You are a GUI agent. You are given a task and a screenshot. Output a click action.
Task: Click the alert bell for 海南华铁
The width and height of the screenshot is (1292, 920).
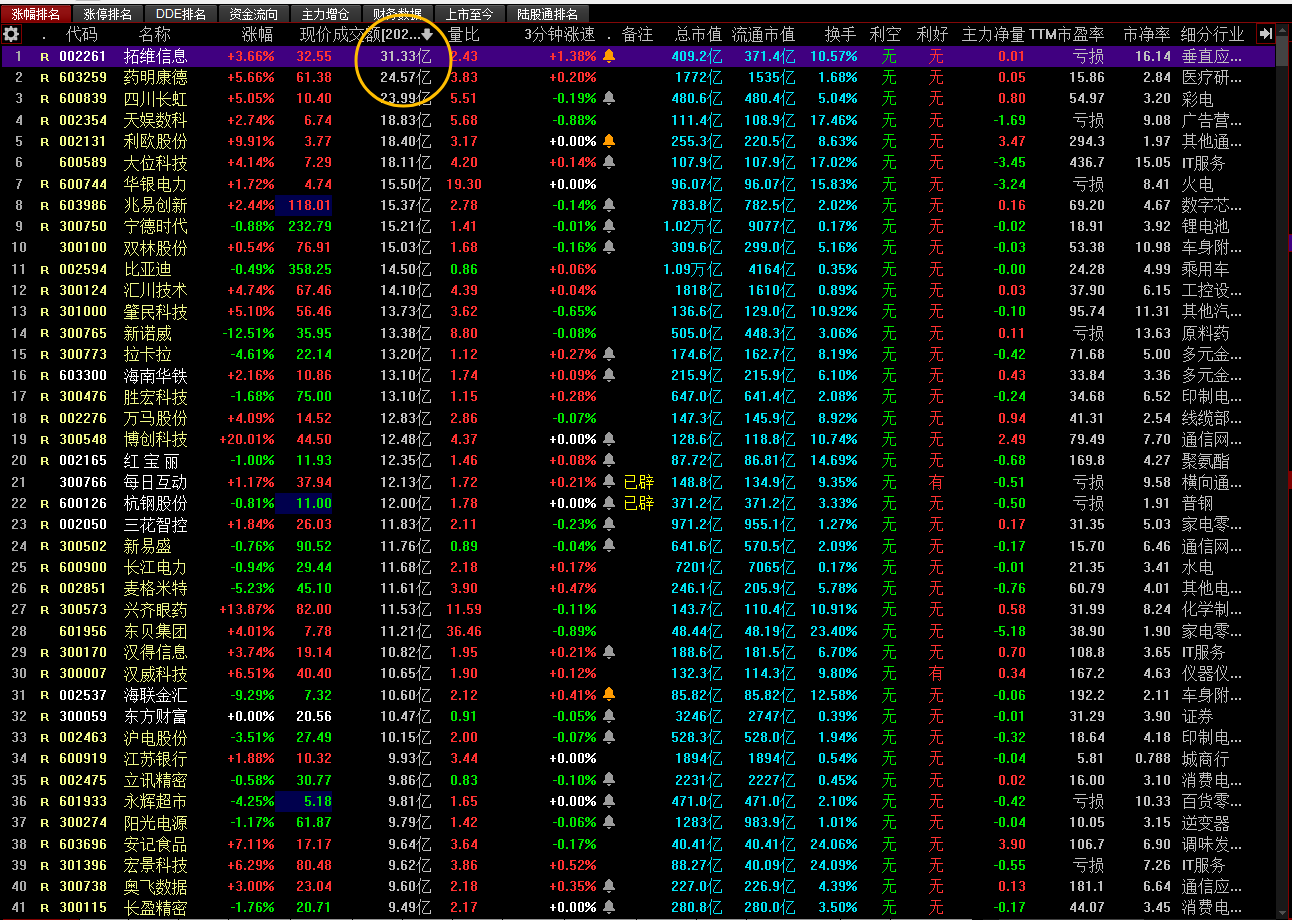tap(609, 375)
